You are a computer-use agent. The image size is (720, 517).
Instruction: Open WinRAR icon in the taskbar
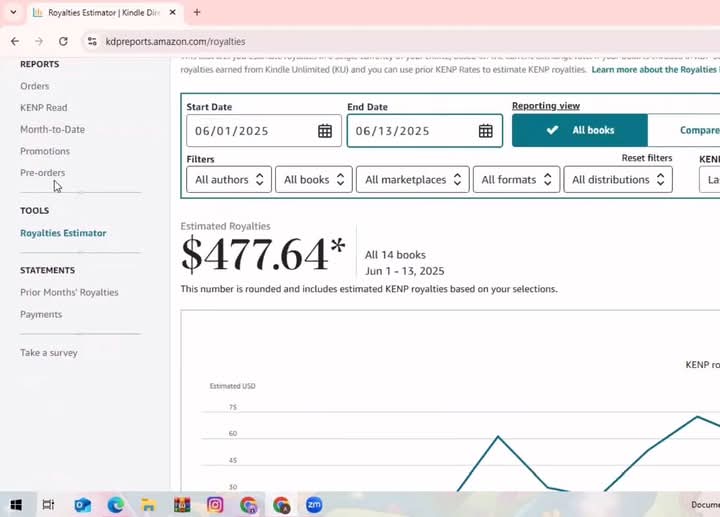point(182,505)
